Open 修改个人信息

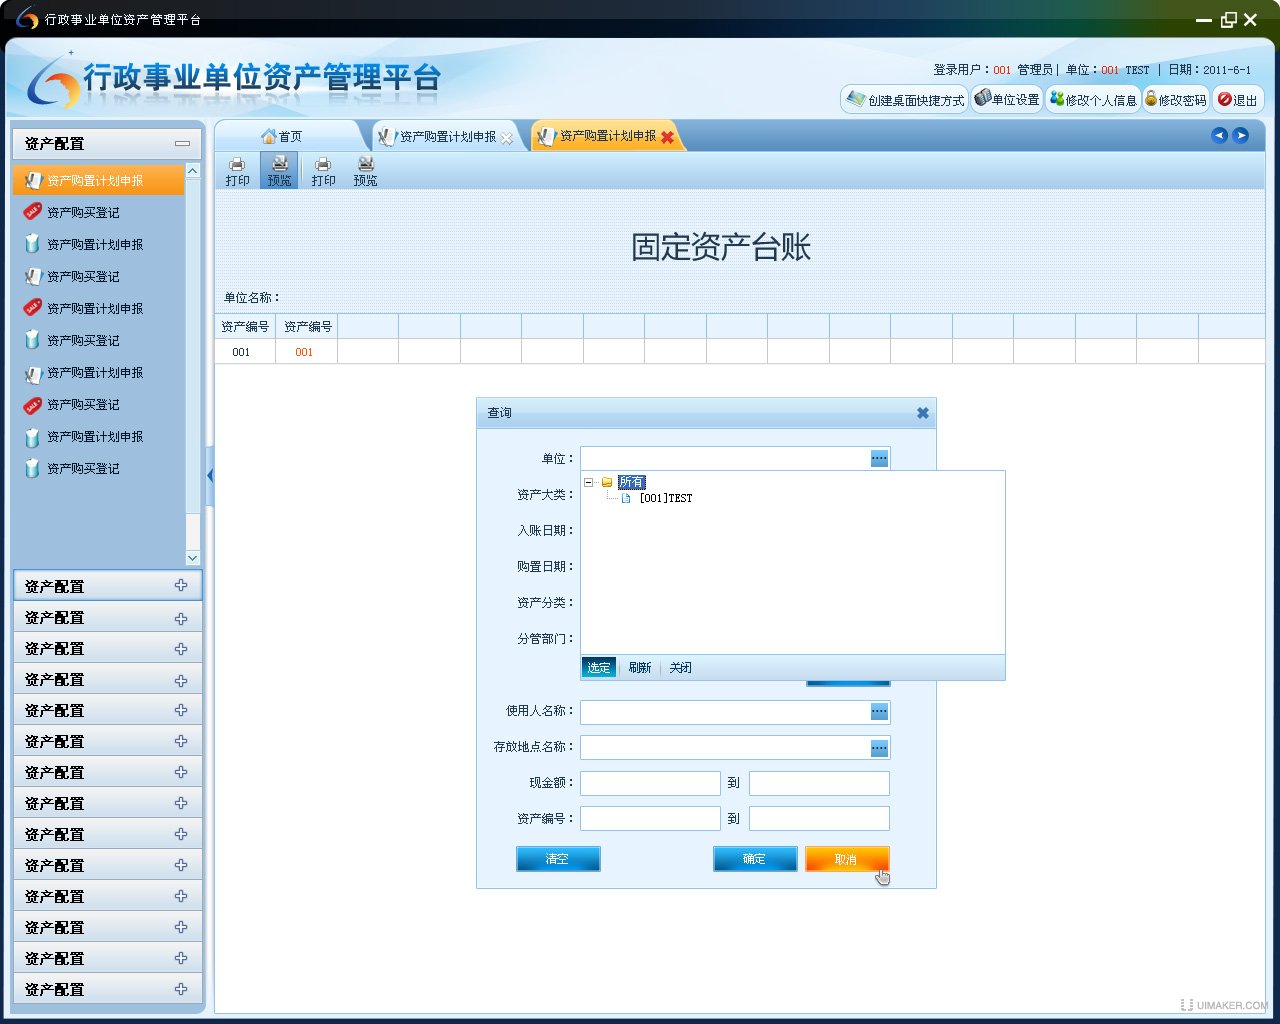[x=1093, y=99]
